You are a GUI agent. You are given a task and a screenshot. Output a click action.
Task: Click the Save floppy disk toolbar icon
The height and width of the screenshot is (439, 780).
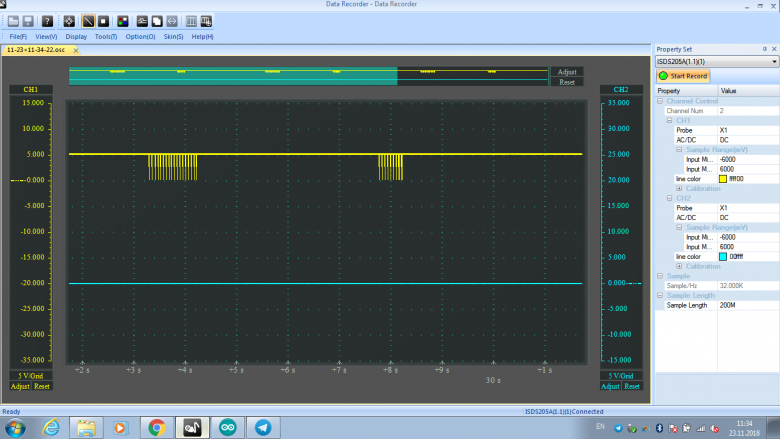click(28, 21)
